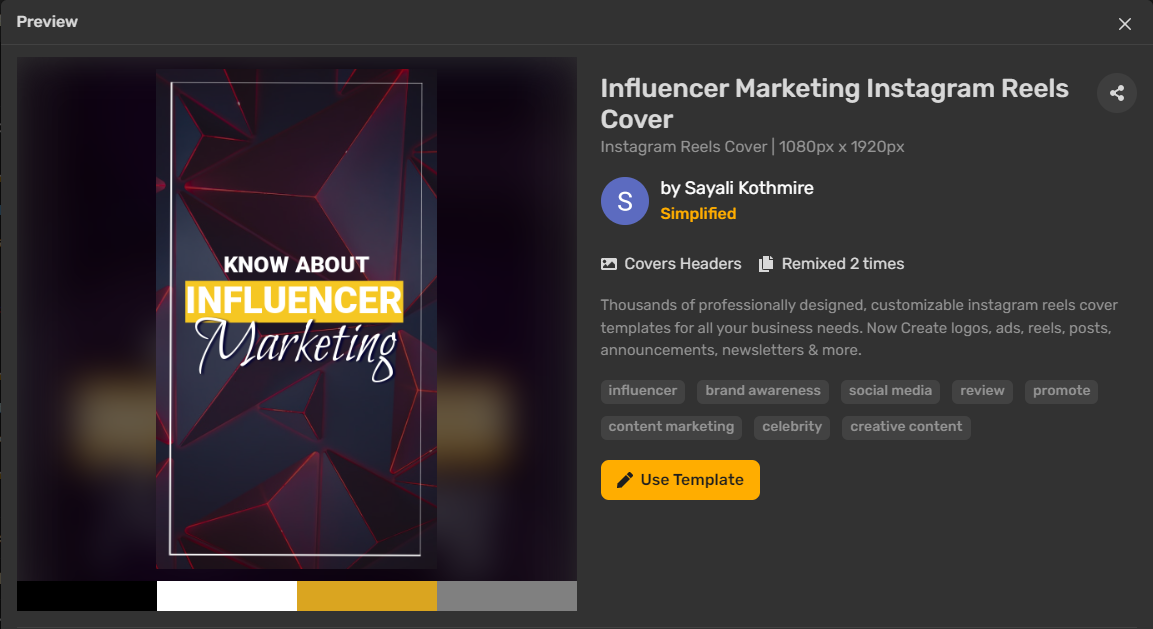Select the celebrity tag
The height and width of the screenshot is (629, 1153).
(792, 427)
